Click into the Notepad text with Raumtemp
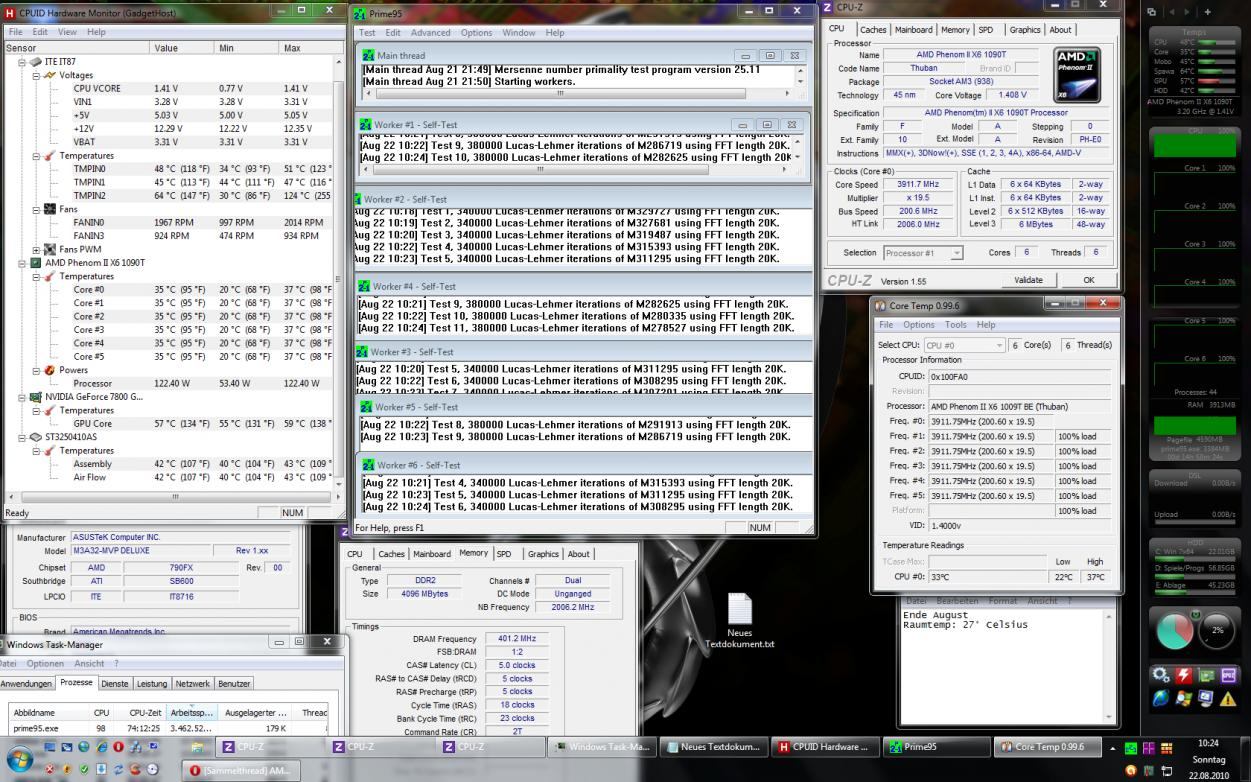The height and width of the screenshot is (782, 1251). [x=966, y=624]
